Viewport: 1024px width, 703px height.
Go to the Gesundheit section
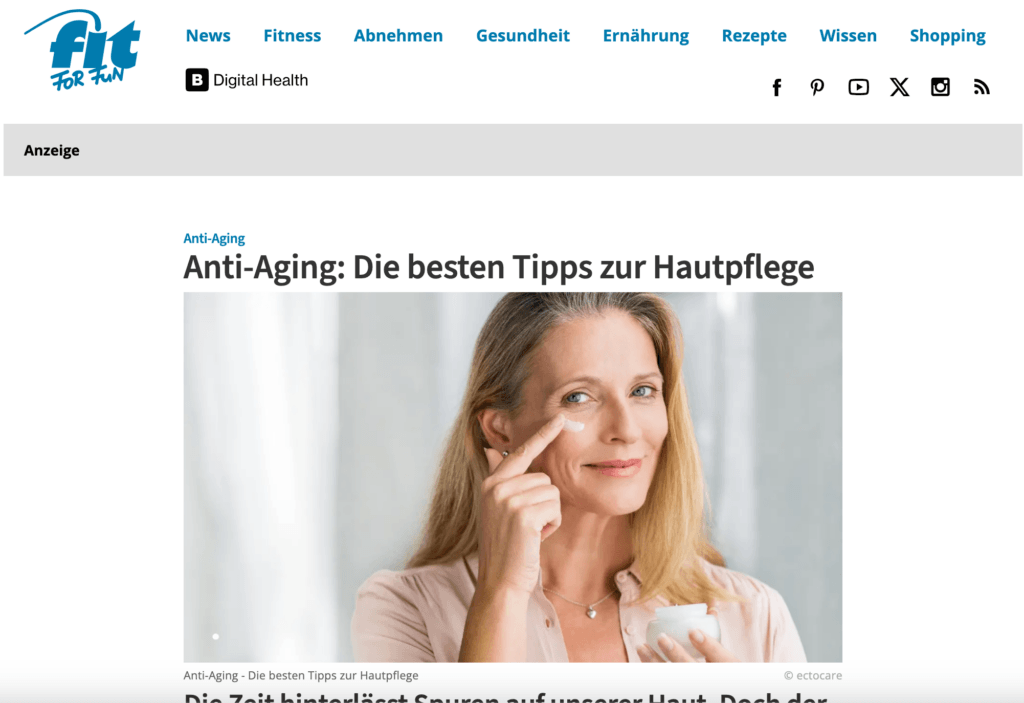[x=522, y=35]
